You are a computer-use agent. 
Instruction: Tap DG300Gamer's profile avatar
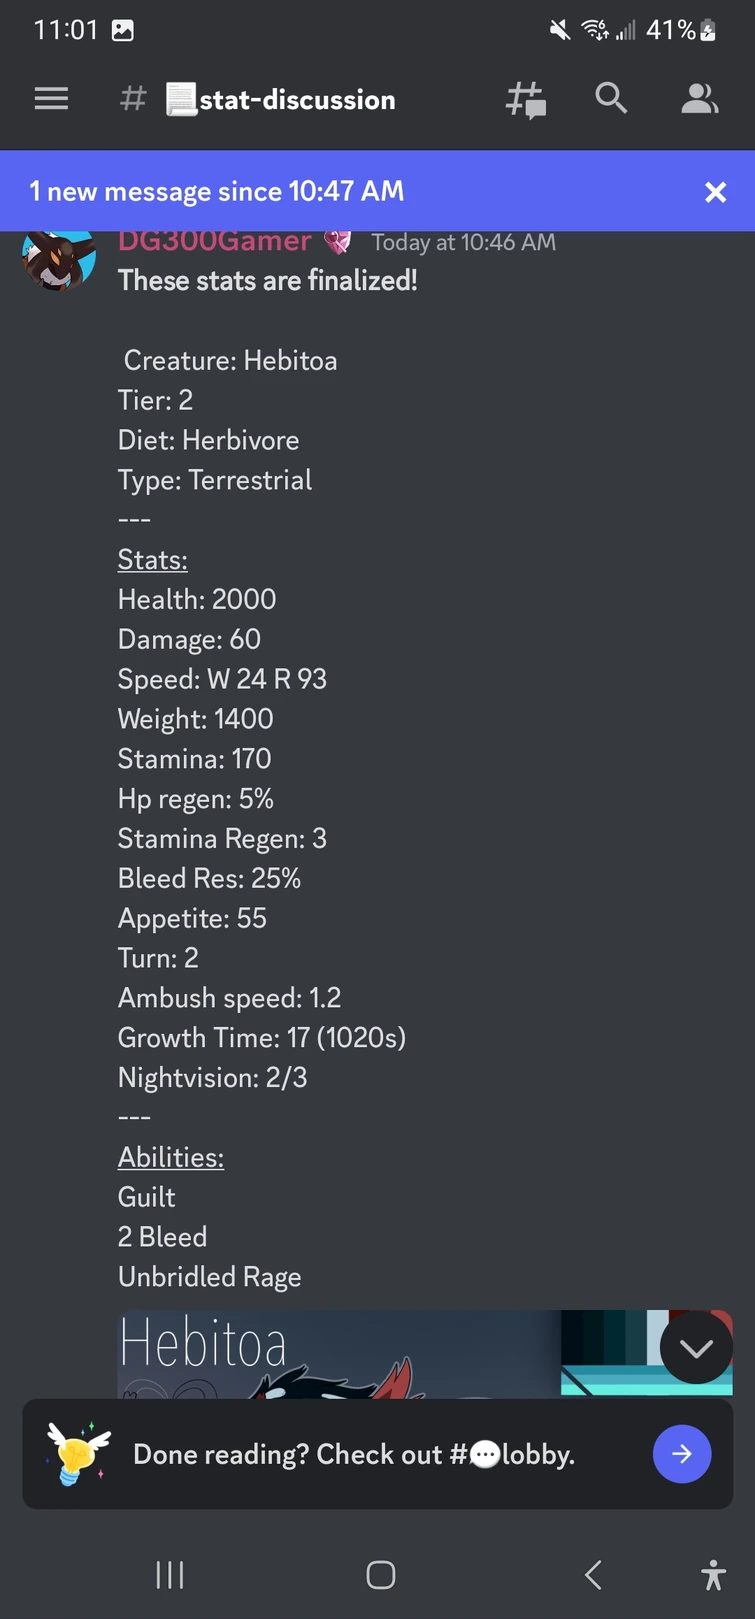pos(59,259)
